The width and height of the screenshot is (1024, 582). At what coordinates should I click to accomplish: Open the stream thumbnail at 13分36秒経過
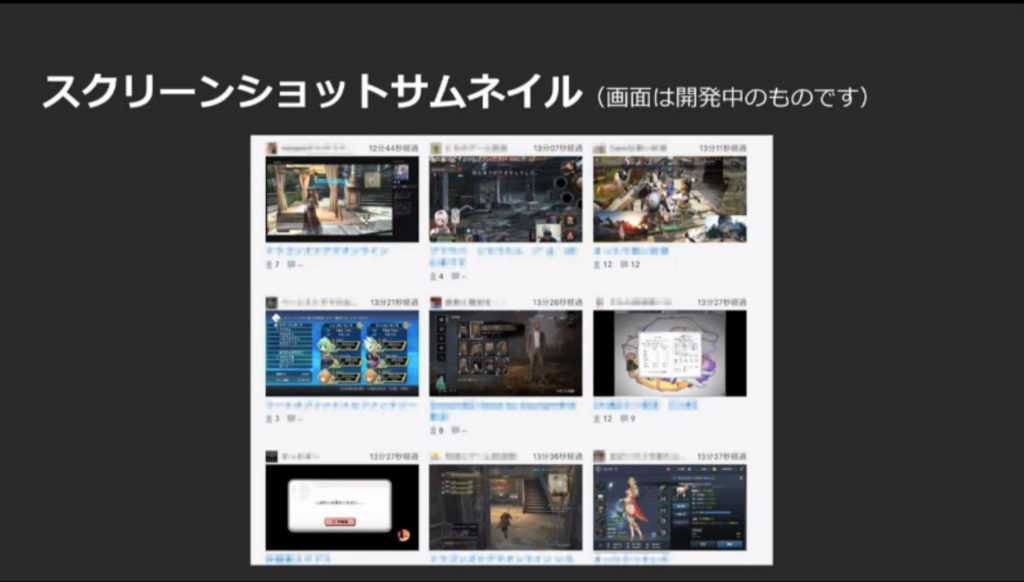505,508
